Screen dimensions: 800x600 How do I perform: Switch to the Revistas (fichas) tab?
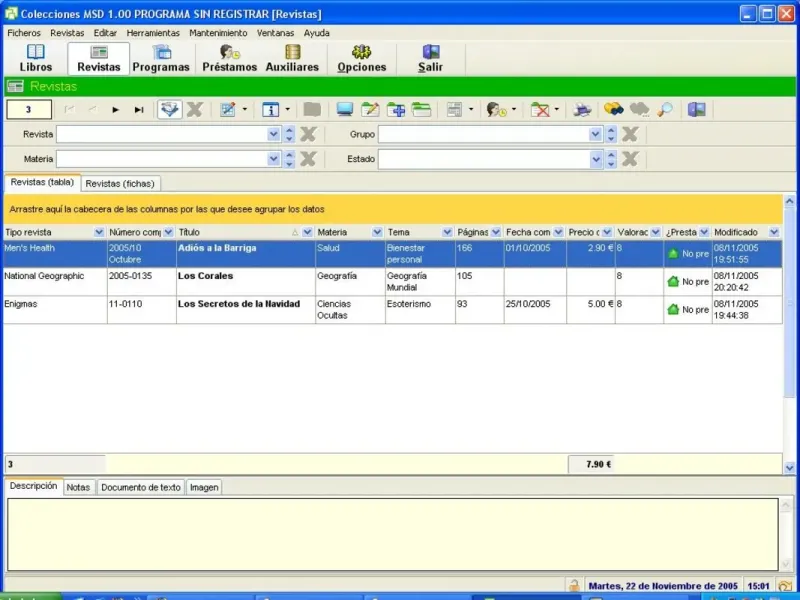(x=119, y=184)
